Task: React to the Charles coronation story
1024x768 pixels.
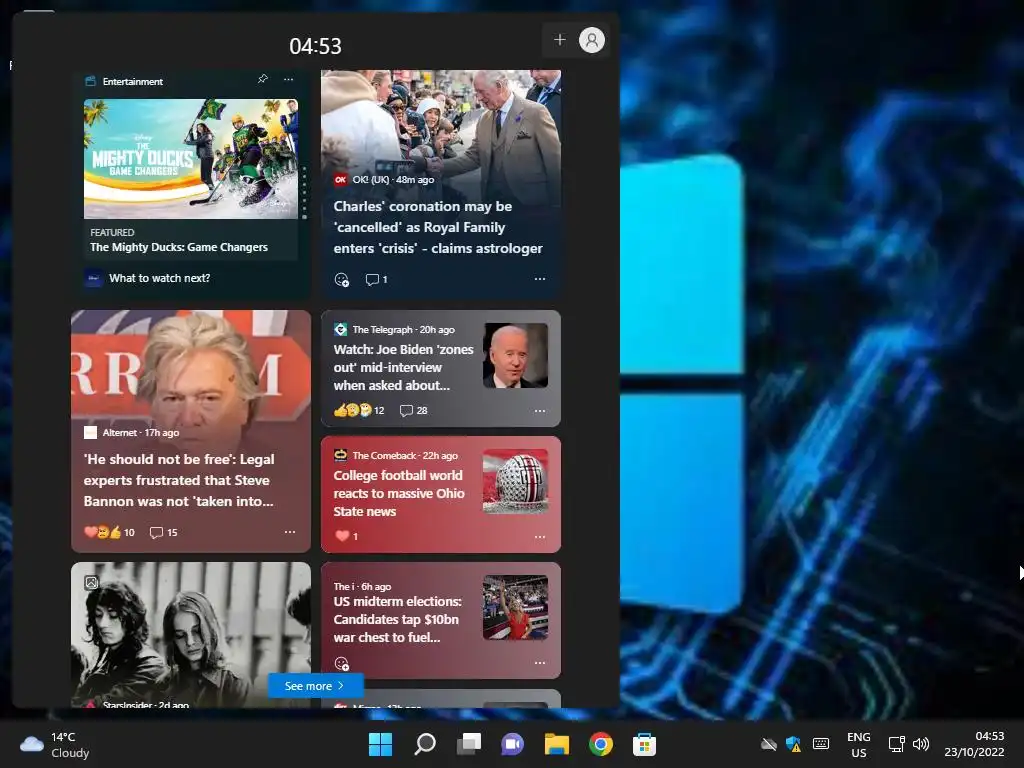Action: tap(342, 280)
